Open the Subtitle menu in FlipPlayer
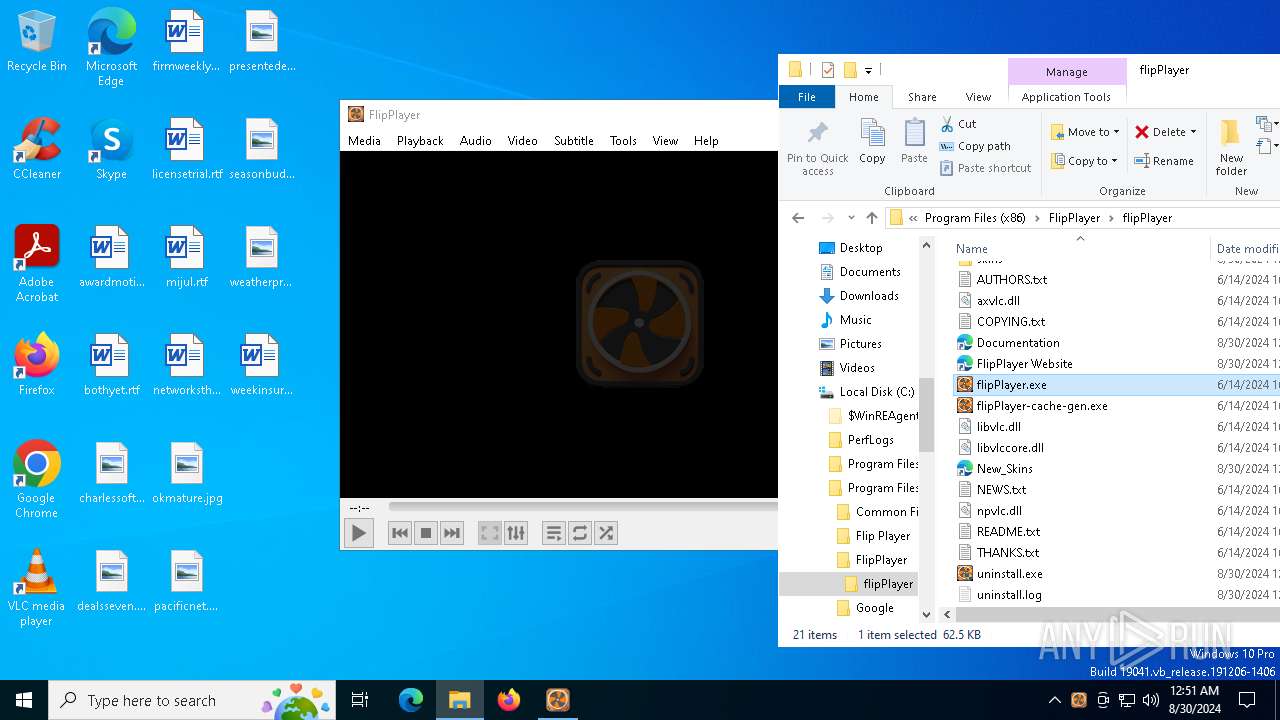The height and width of the screenshot is (720, 1280). click(x=574, y=141)
